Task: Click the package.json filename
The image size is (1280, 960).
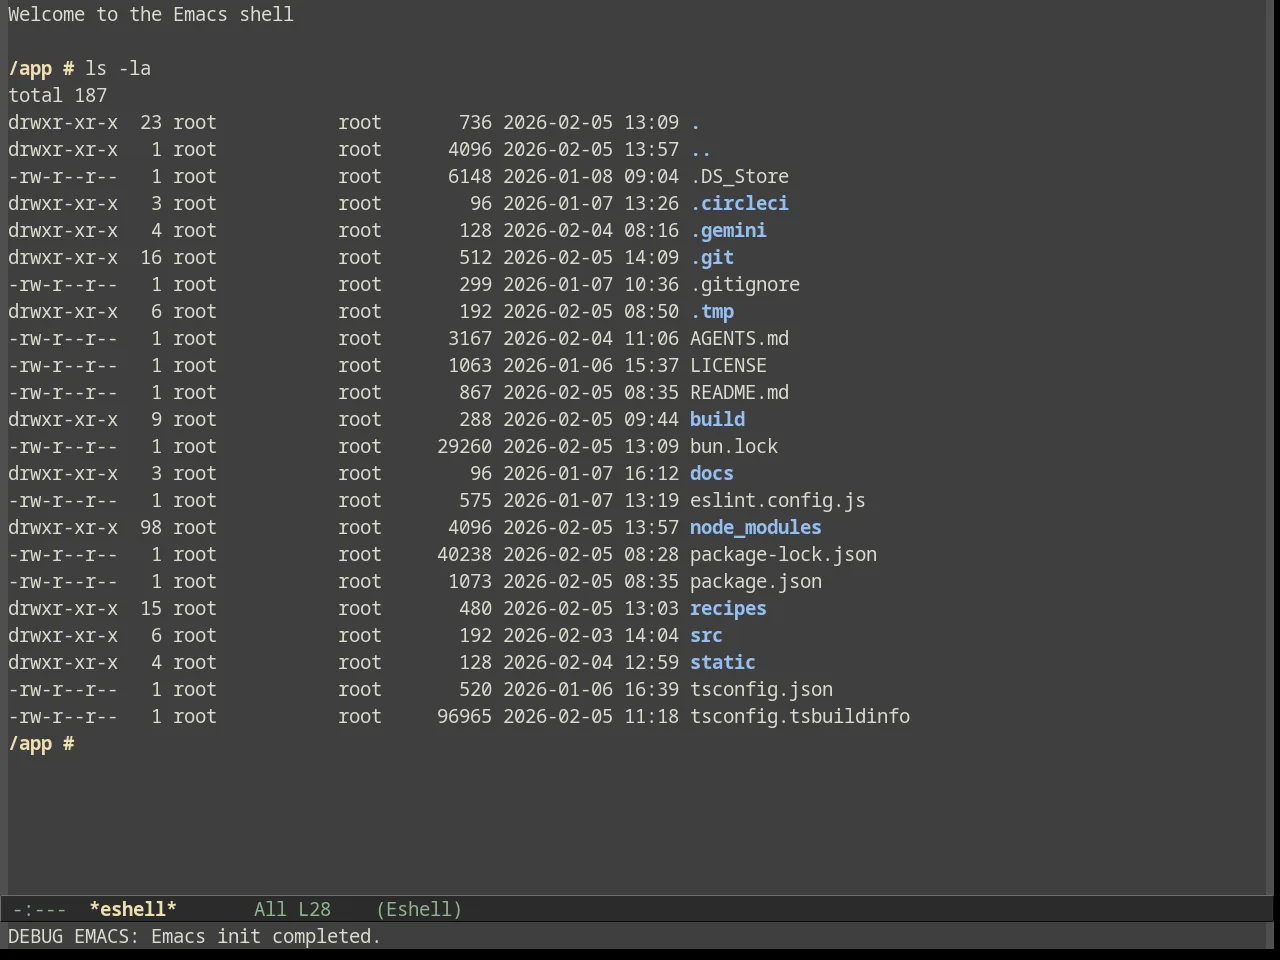Action: point(756,581)
